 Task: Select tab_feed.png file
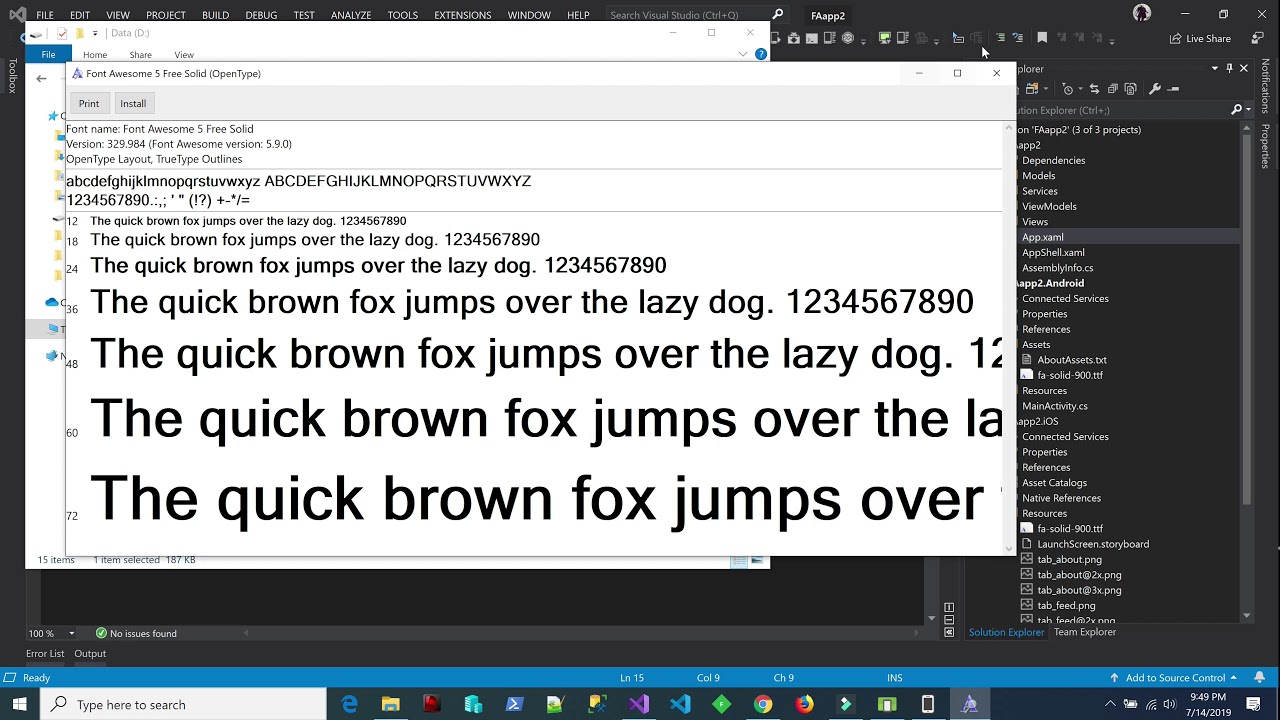pyautogui.click(x=1066, y=605)
